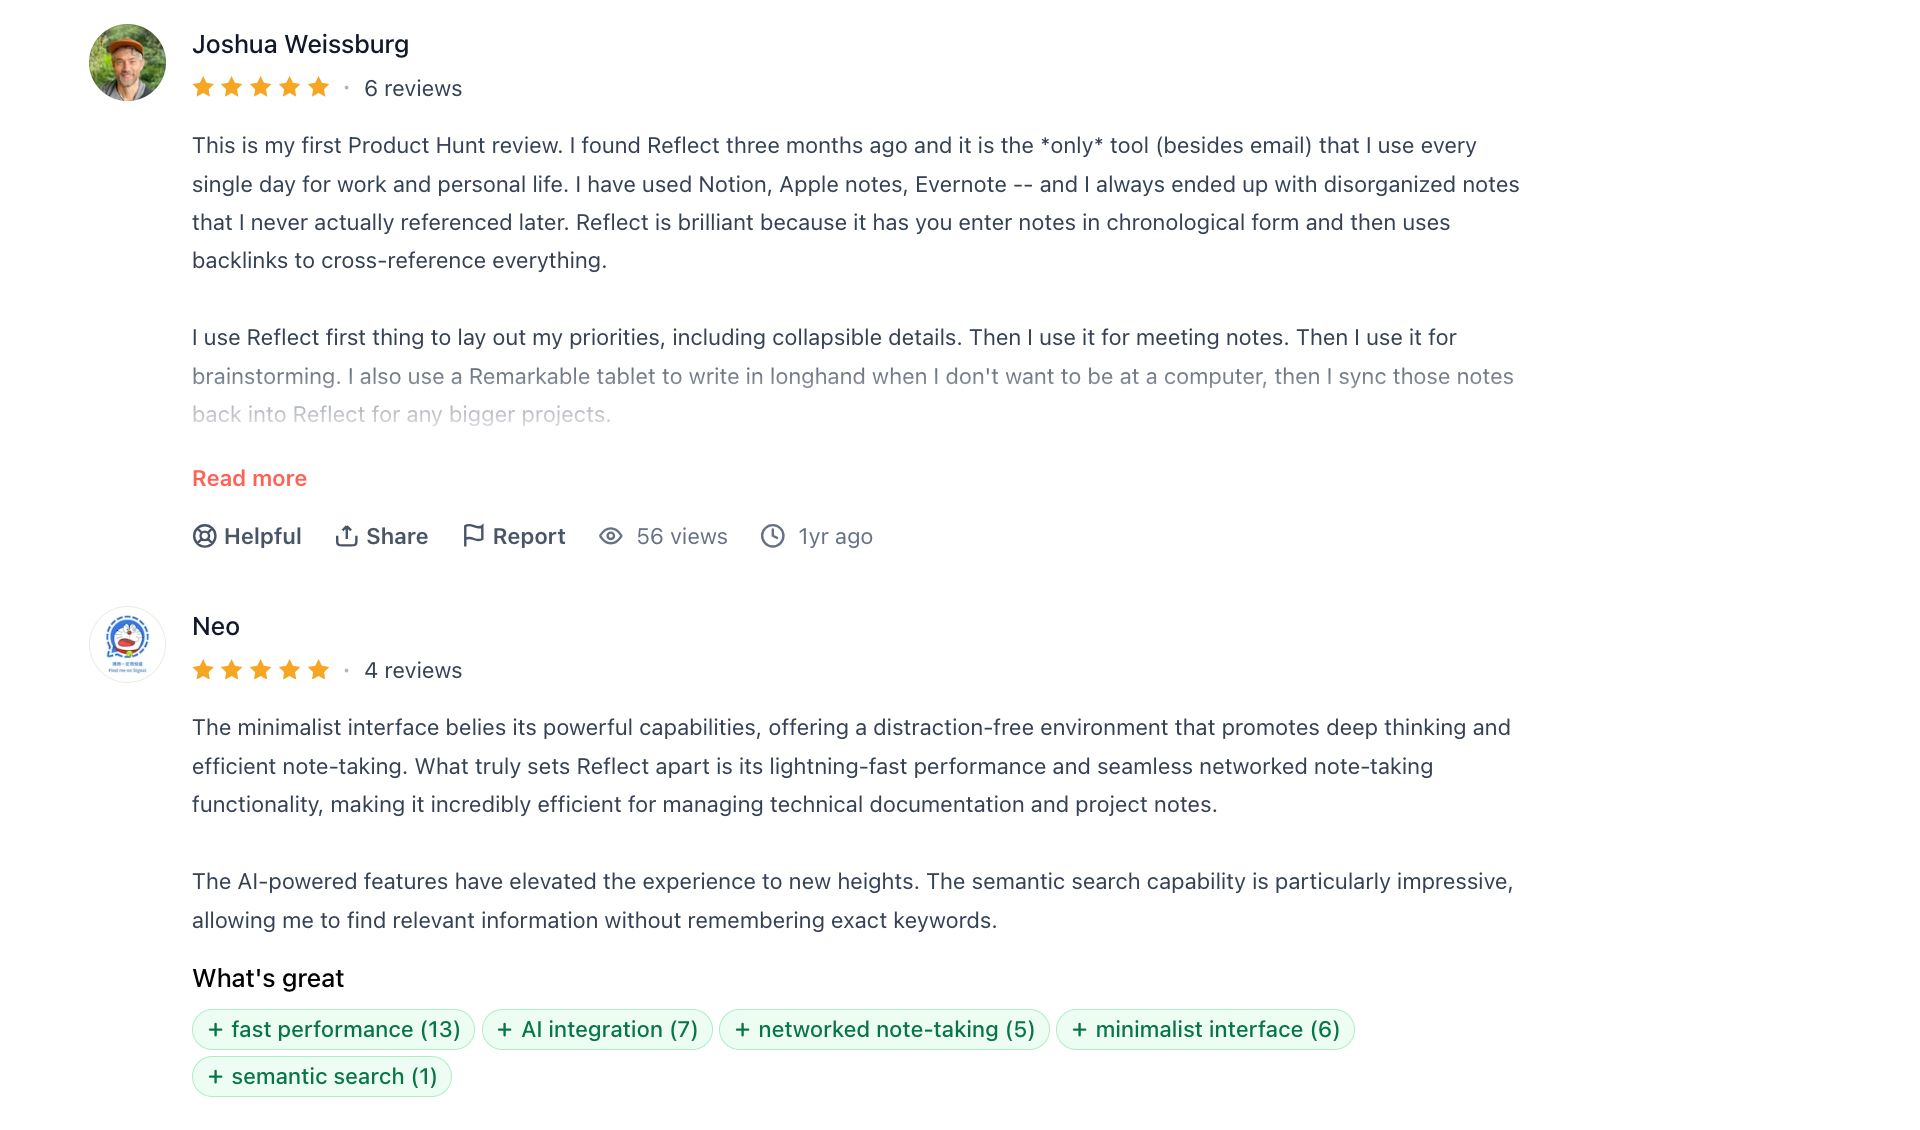The width and height of the screenshot is (1920, 1130).
Task: Toggle the networked note-taking feature tag
Action: tap(884, 1029)
